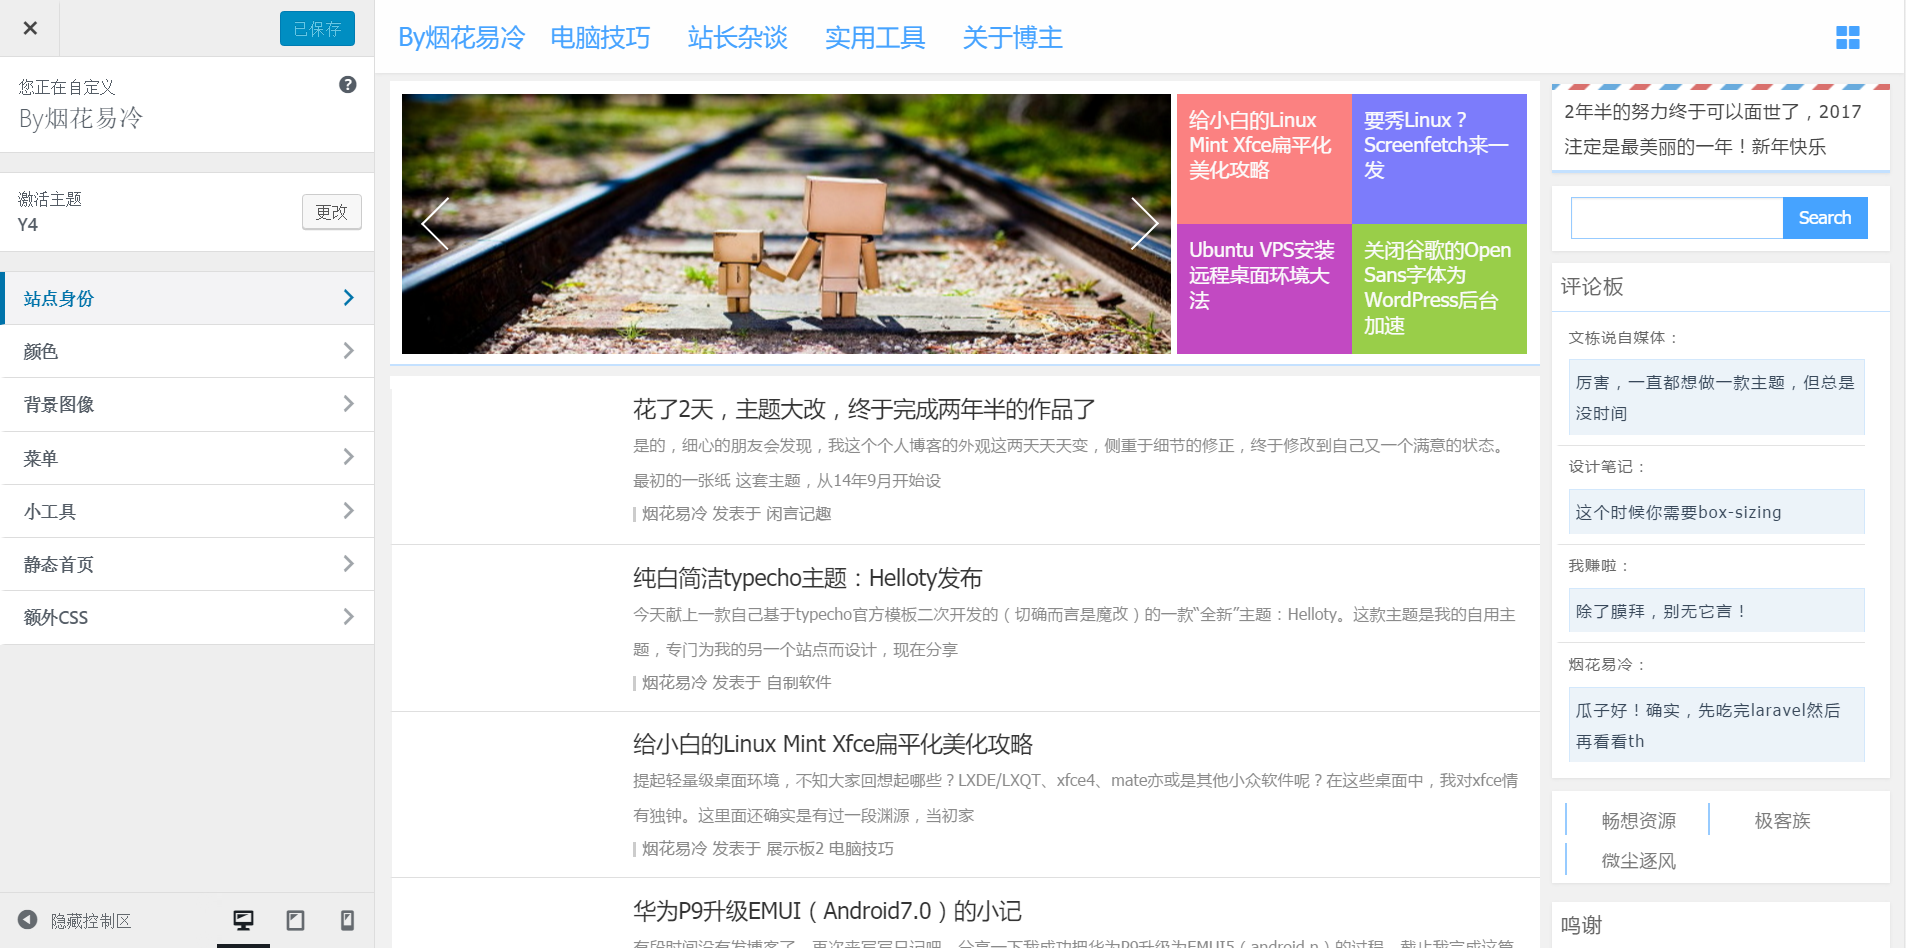
Task: Open post 给小白的Linux Mint Xfce扁平化美化攻略 title
Action: tap(833, 744)
